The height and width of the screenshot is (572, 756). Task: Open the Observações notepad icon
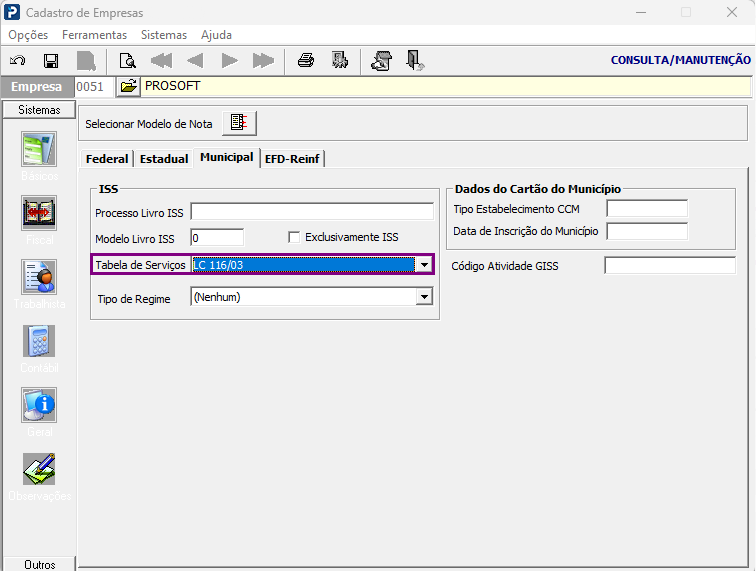pyautogui.click(x=39, y=469)
